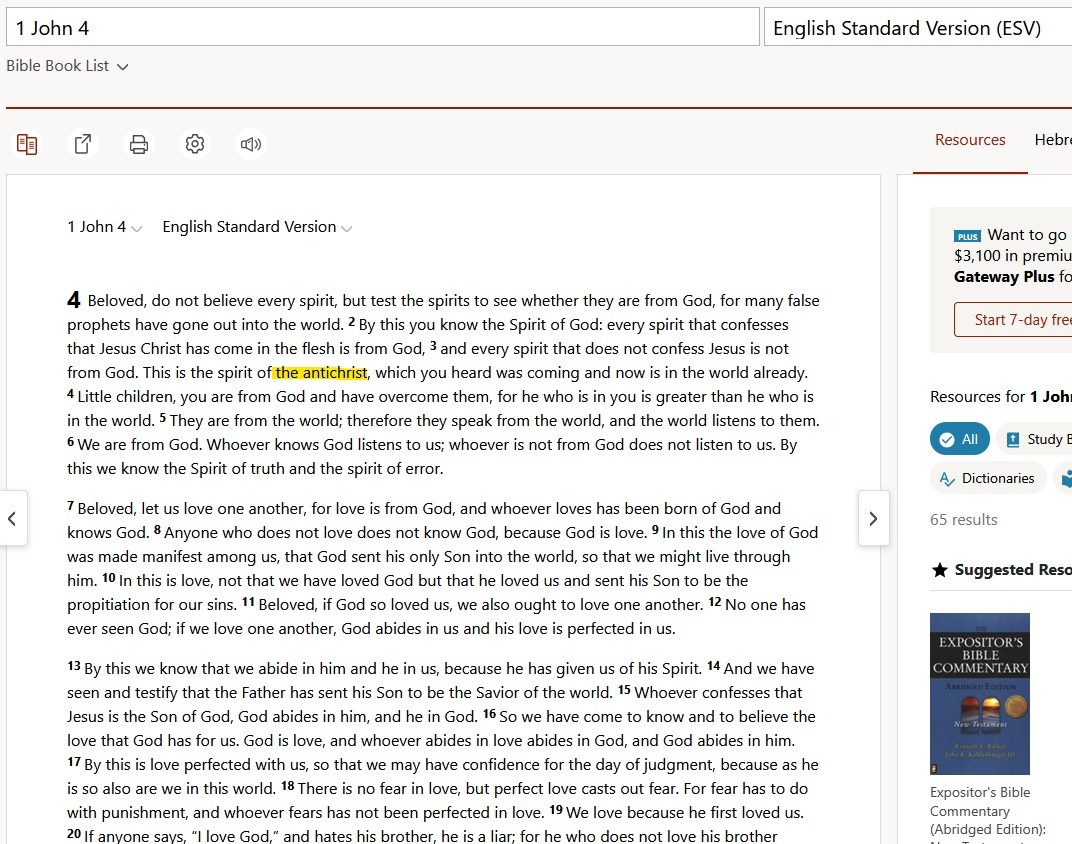Play audio with the speaker icon
The height and width of the screenshot is (844, 1072).
[251, 144]
